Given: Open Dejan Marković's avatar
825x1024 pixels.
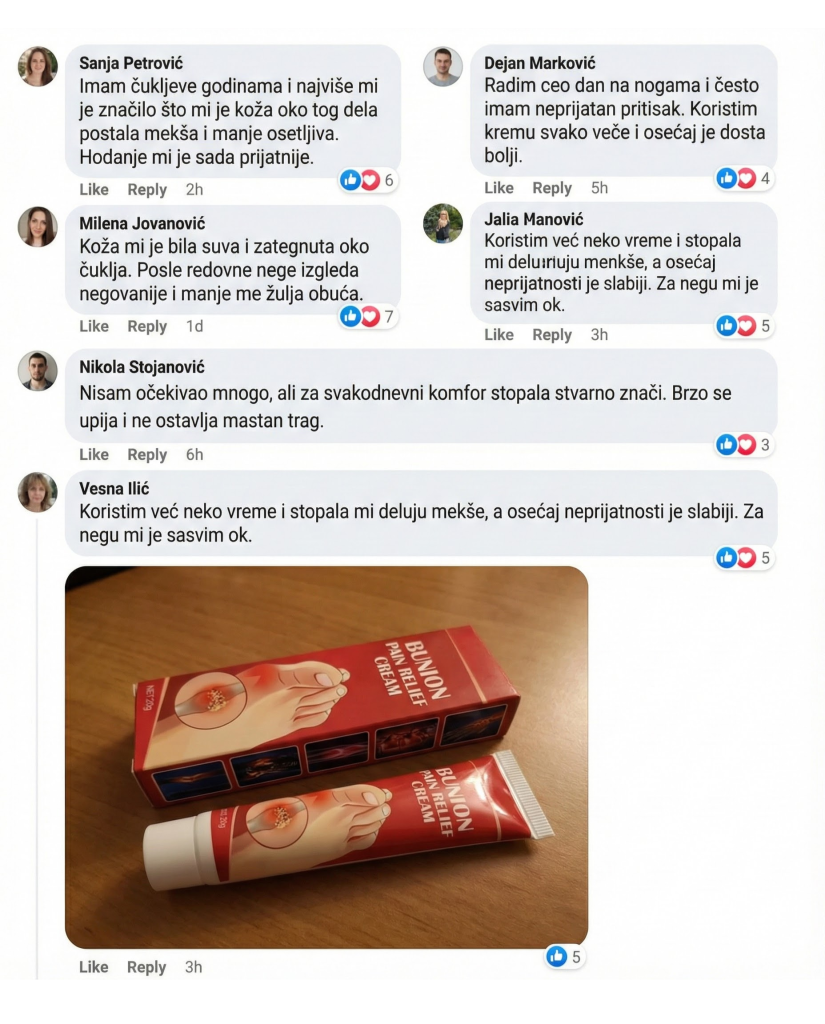Looking at the screenshot, I should 443,67.
